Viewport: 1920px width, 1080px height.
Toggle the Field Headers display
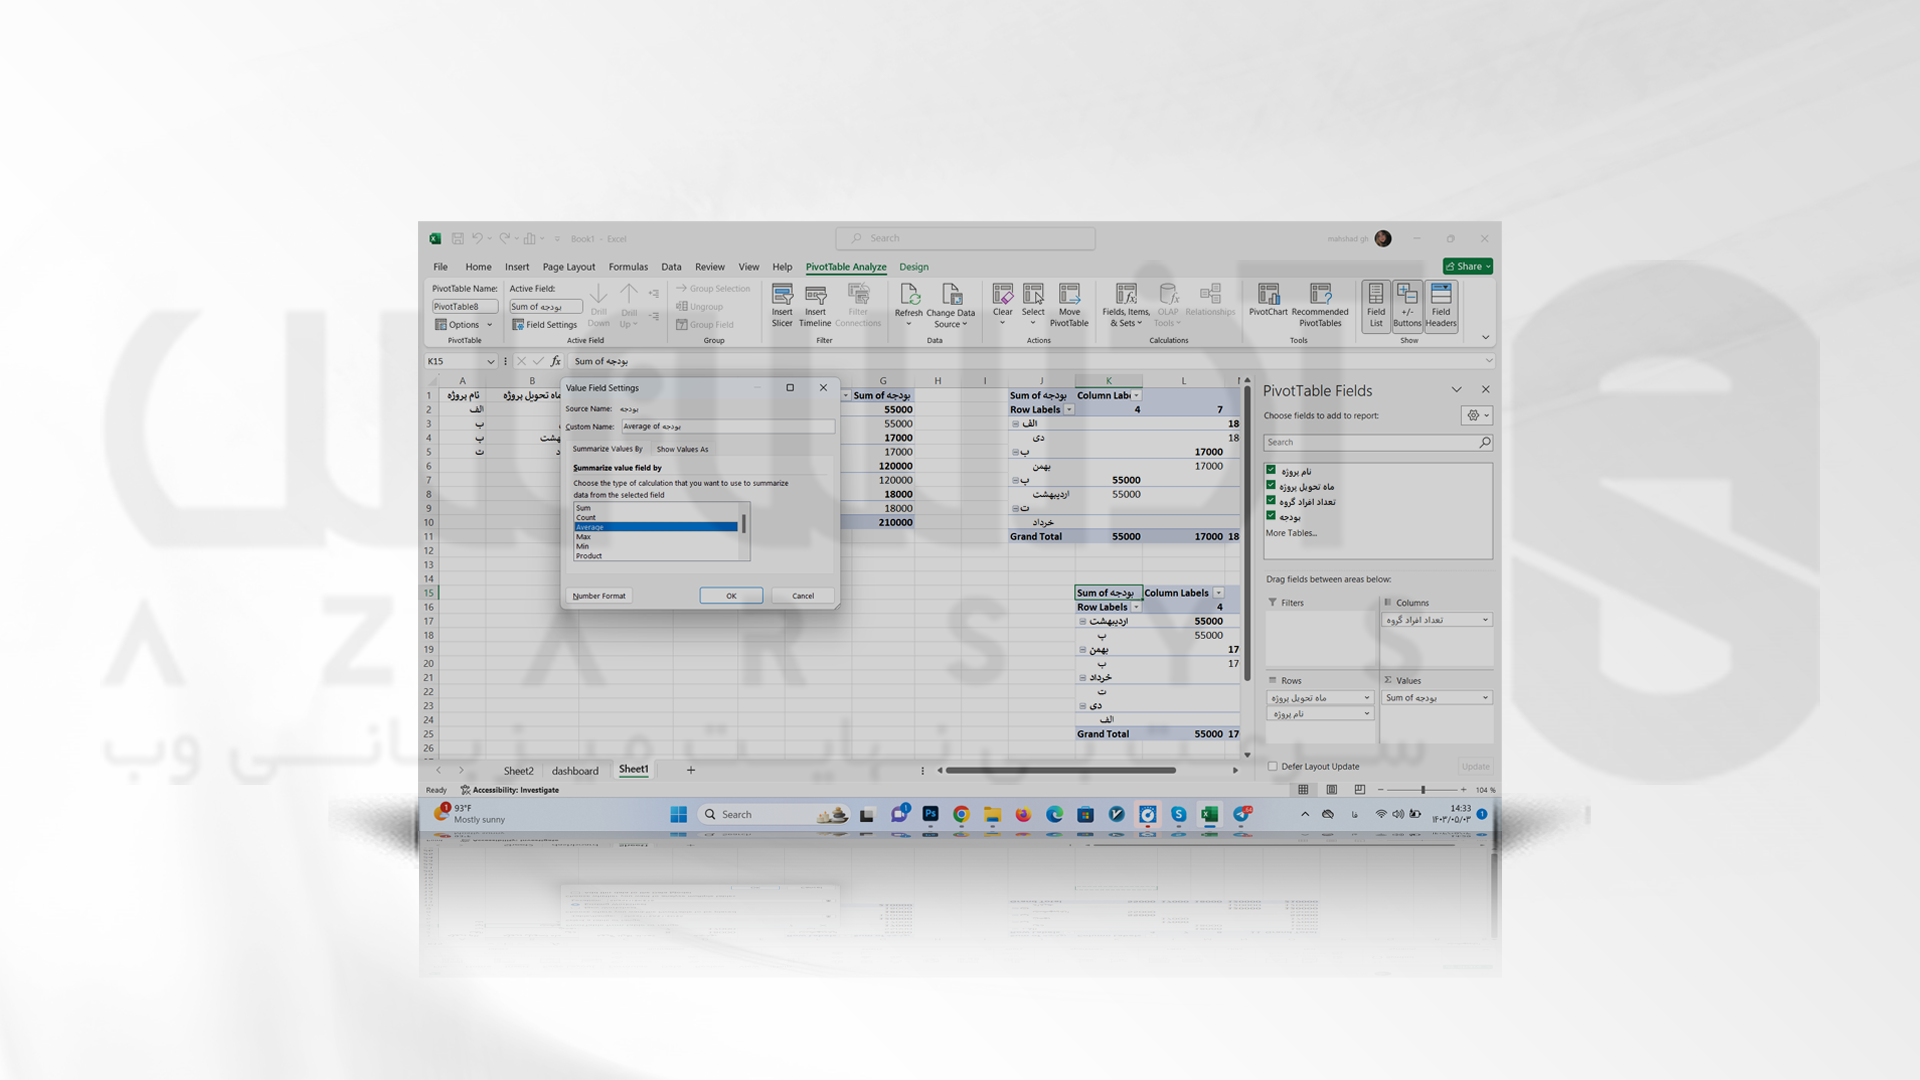(x=1441, y=305)
